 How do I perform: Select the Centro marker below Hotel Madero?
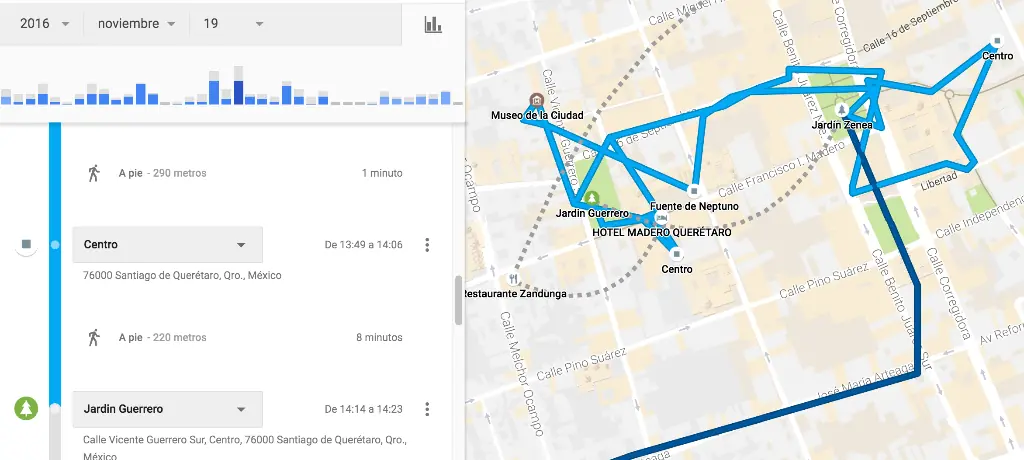coord(677,254)
